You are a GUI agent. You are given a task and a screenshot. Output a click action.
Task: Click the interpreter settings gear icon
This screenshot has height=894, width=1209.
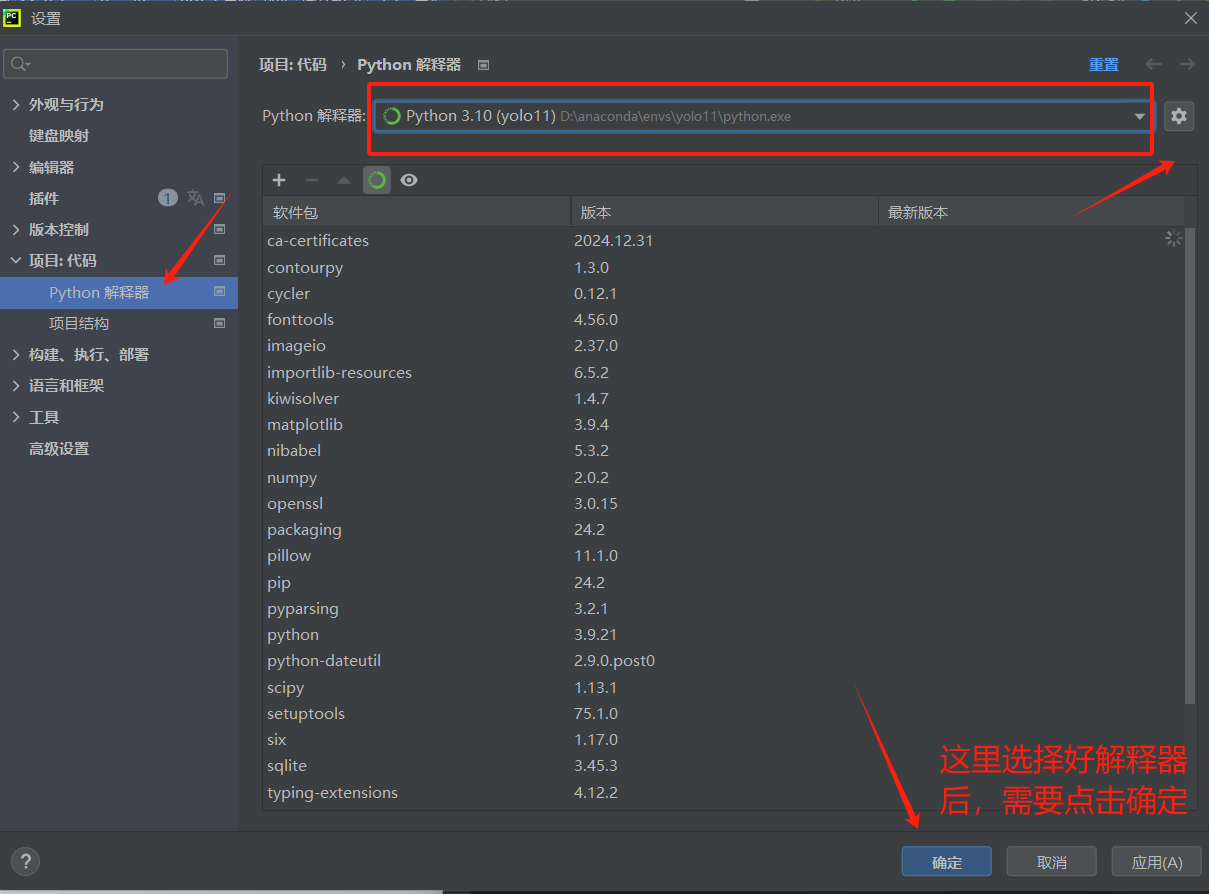[1179, 116]
